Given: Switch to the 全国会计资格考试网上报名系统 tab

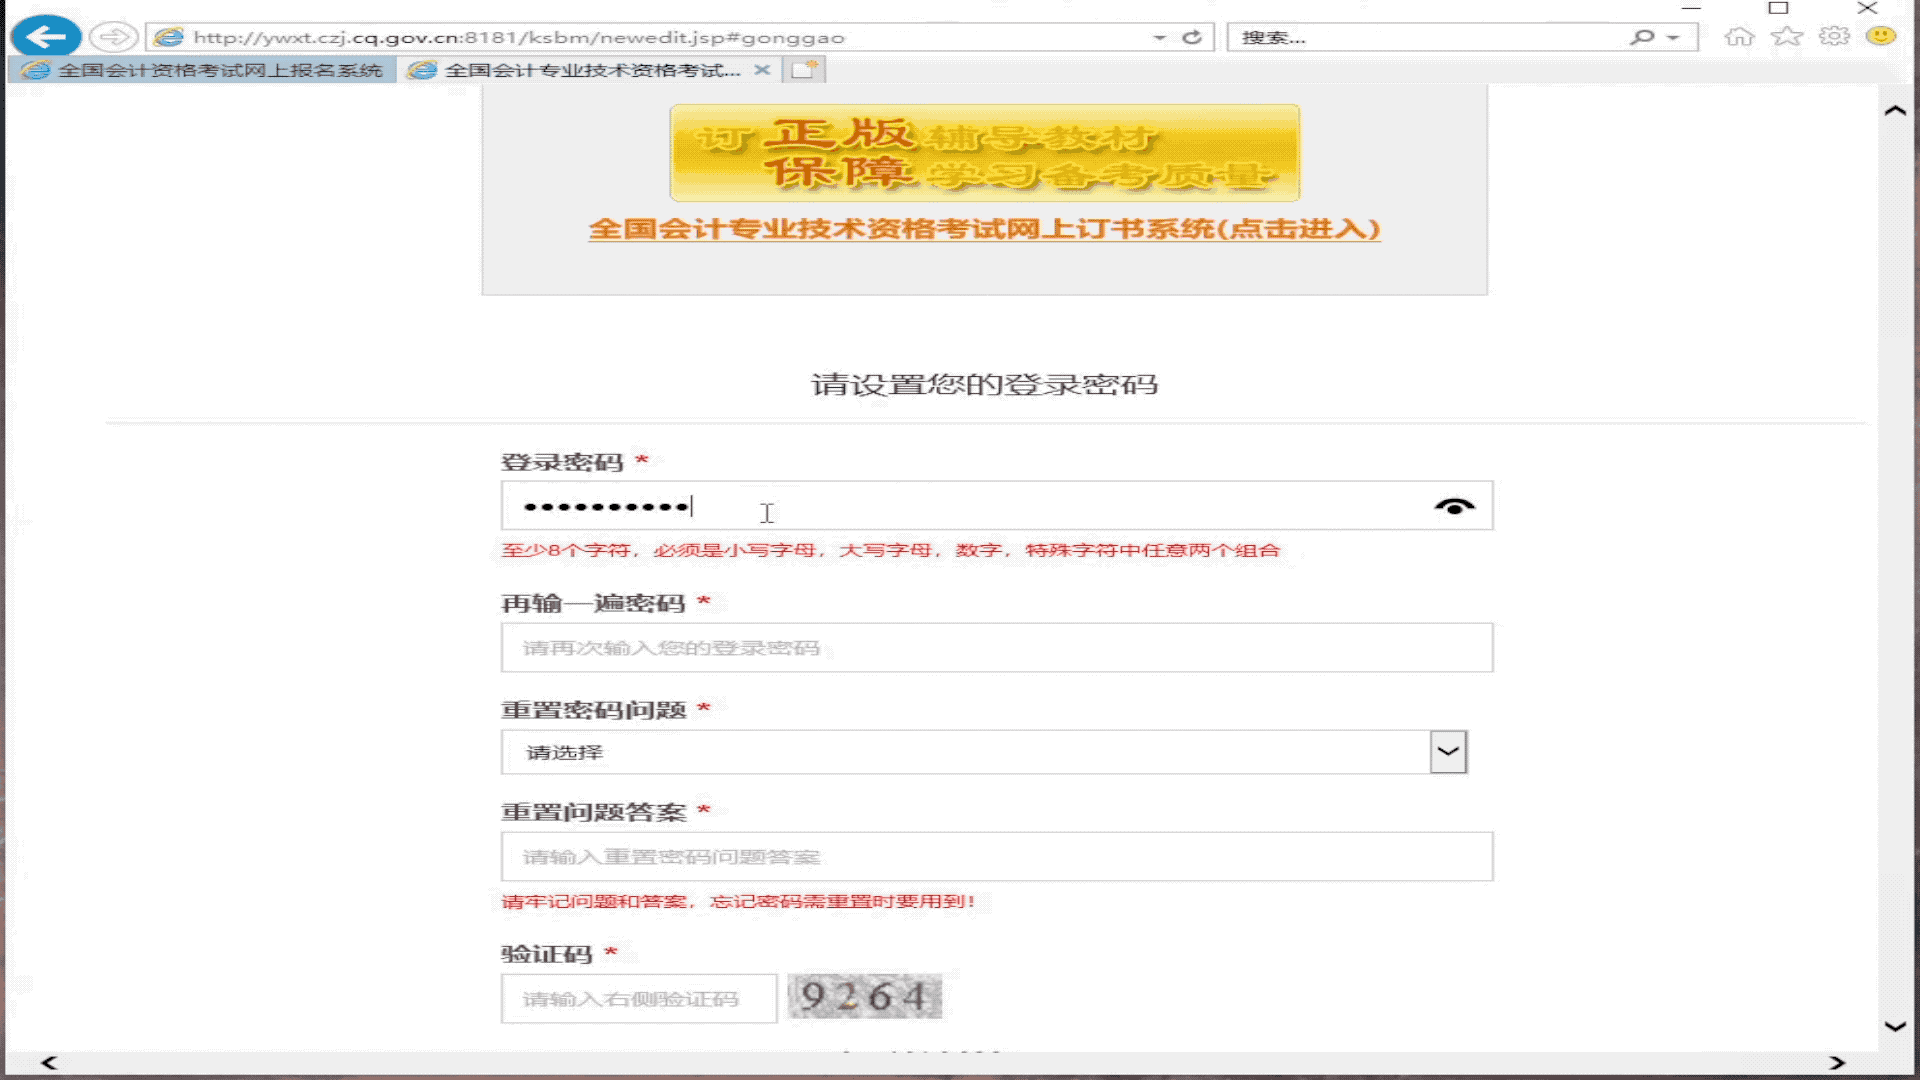Looking at the screenshot, I should [200, 70].
